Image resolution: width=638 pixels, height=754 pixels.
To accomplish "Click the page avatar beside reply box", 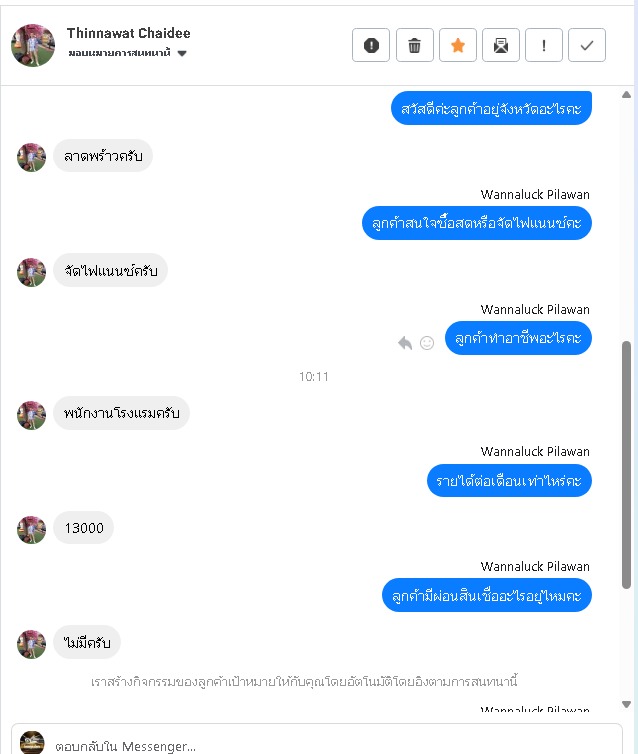I will pyautogui.click(x=32, y=742).
